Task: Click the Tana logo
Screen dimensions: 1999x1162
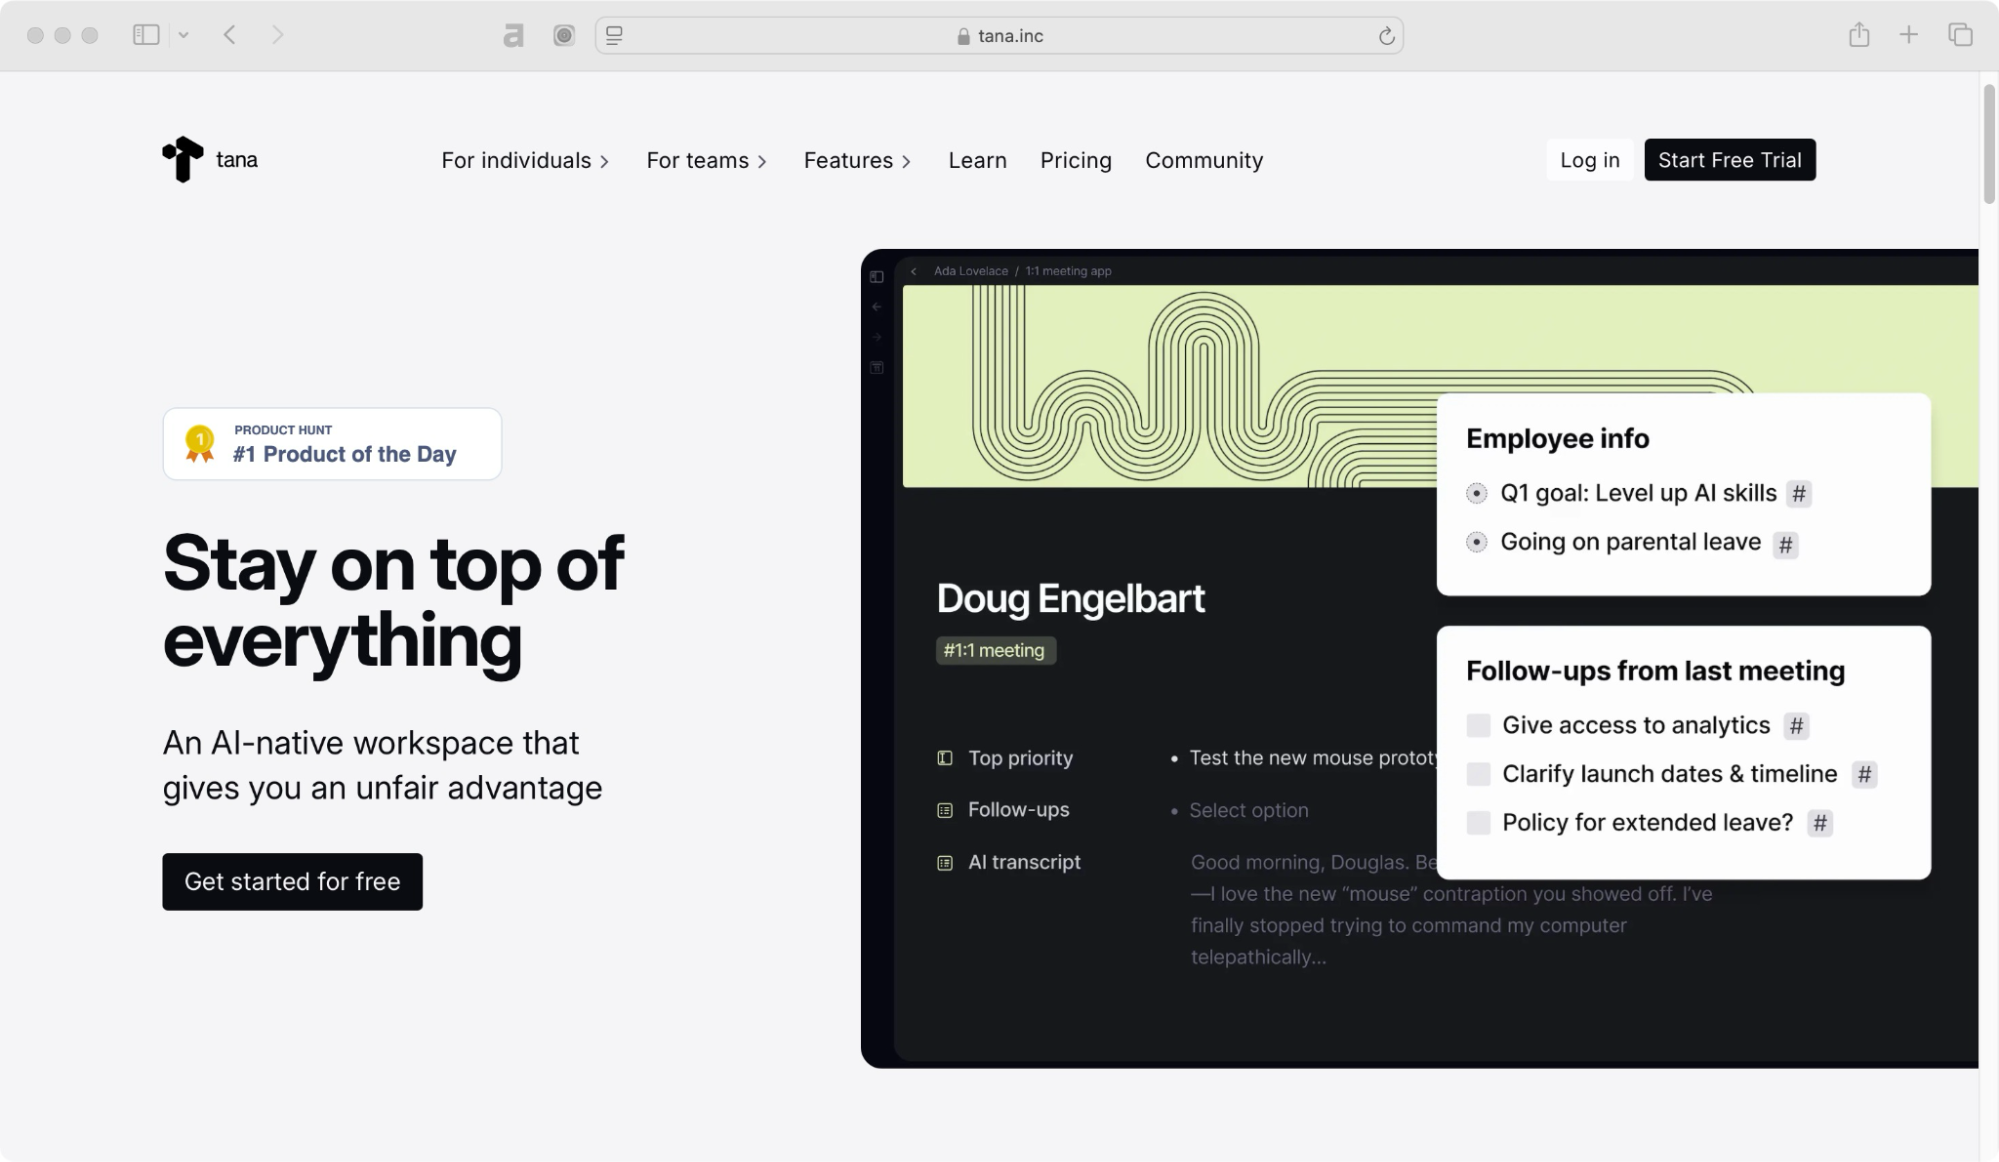Action: coord(208,159)
